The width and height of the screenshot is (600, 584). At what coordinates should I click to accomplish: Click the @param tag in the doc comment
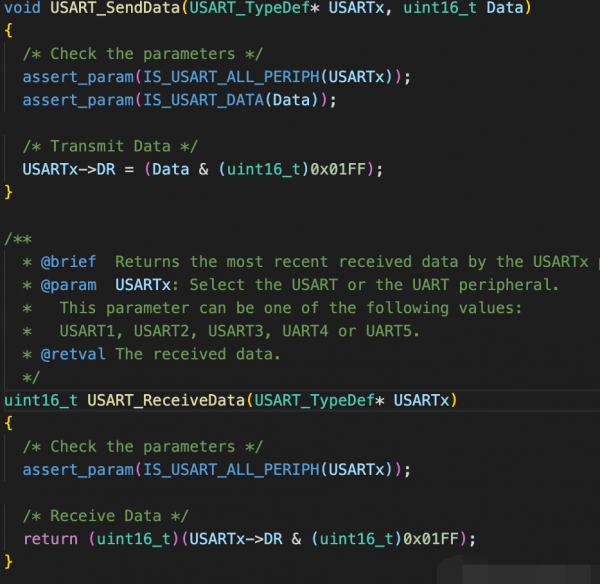tap(68, 285)
